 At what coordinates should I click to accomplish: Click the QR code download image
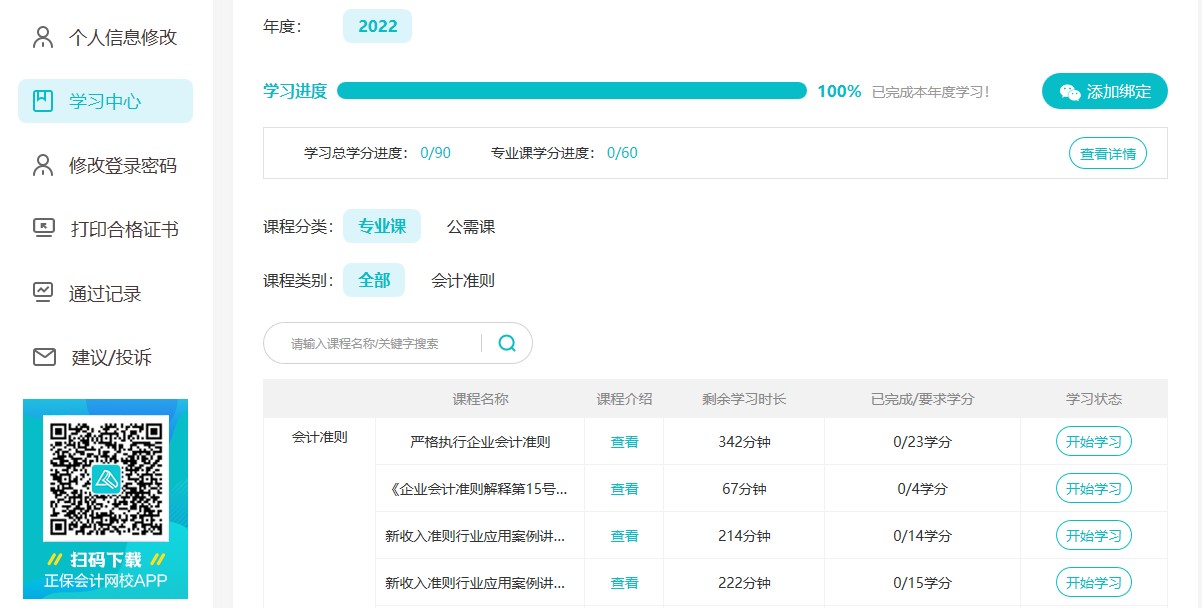tap(105, 476)
